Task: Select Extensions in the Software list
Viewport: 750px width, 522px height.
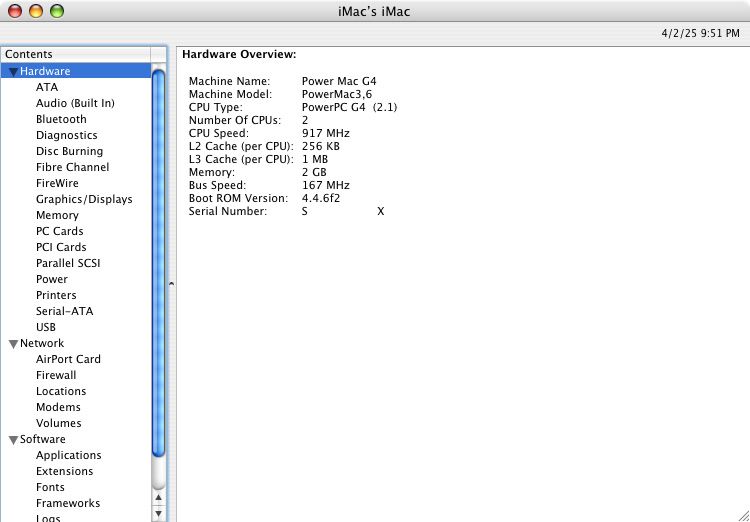Action: coord(65,471)
